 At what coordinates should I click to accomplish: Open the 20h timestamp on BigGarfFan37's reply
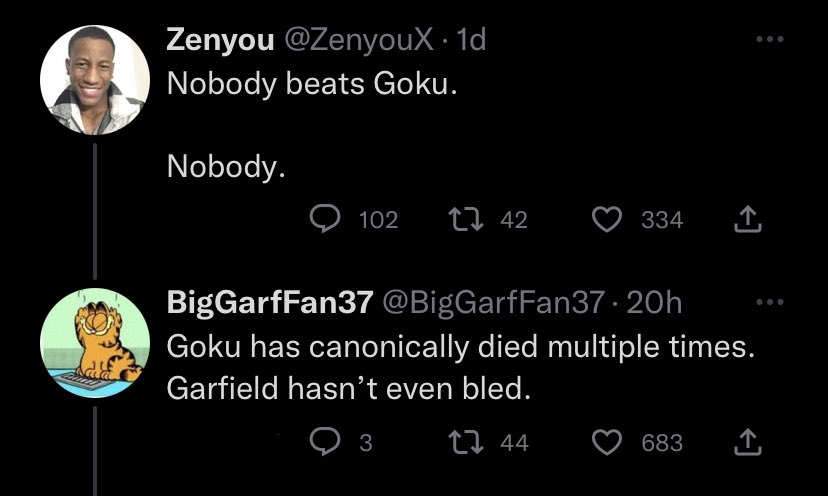click(x=658, y=302)
